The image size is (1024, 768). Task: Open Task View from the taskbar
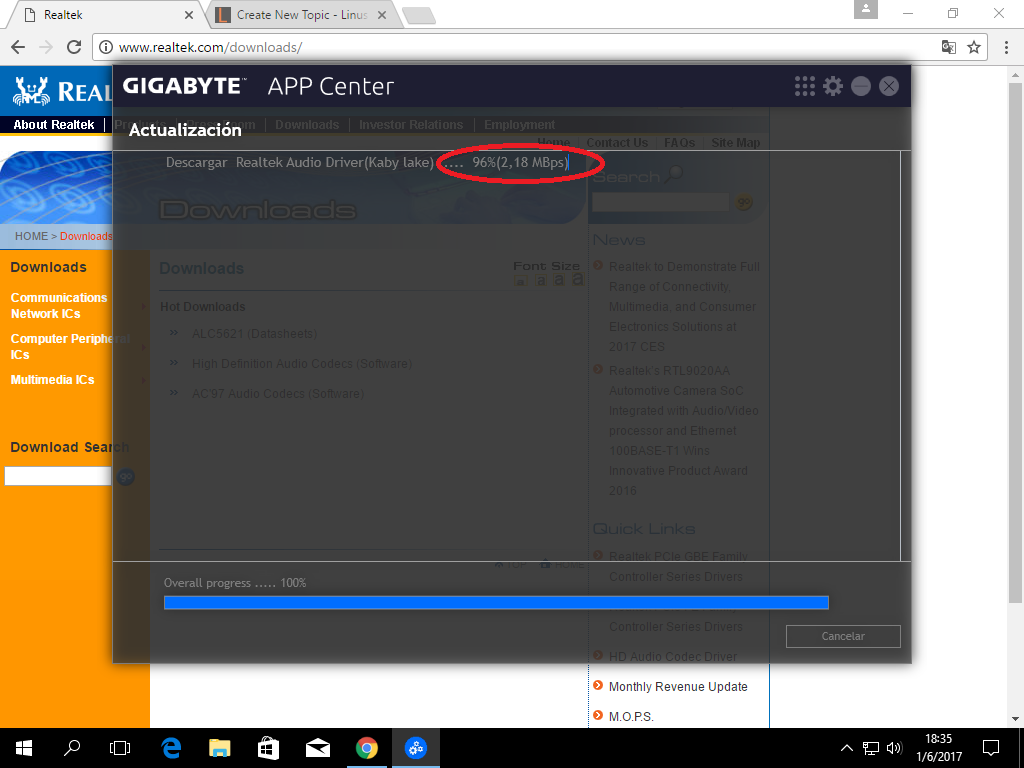tap(120, 748)
